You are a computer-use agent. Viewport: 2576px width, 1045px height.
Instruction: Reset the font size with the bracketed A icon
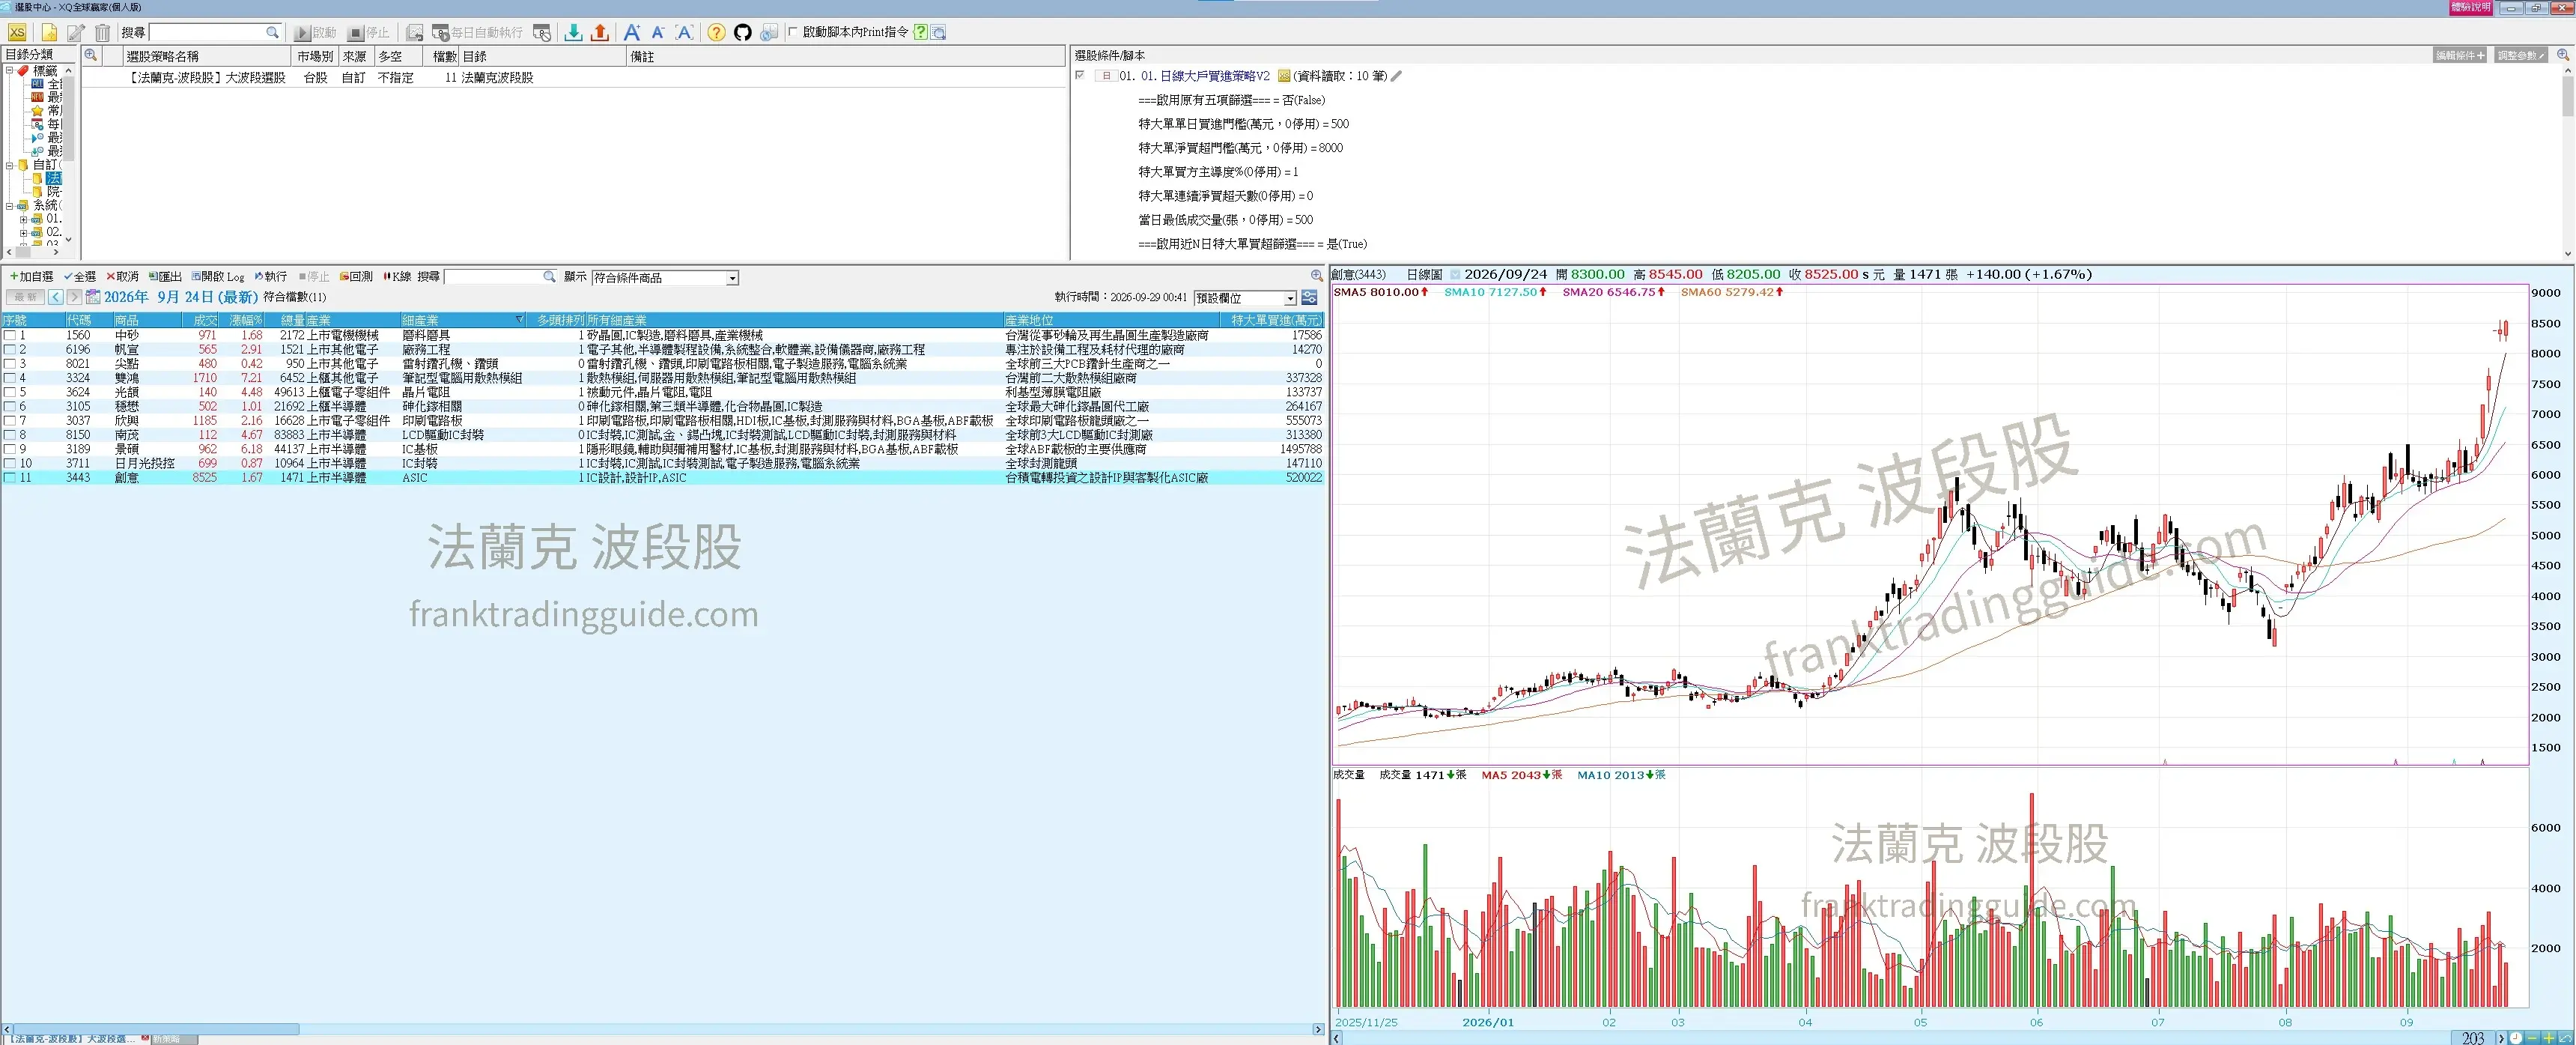click(x=685, y=32)
